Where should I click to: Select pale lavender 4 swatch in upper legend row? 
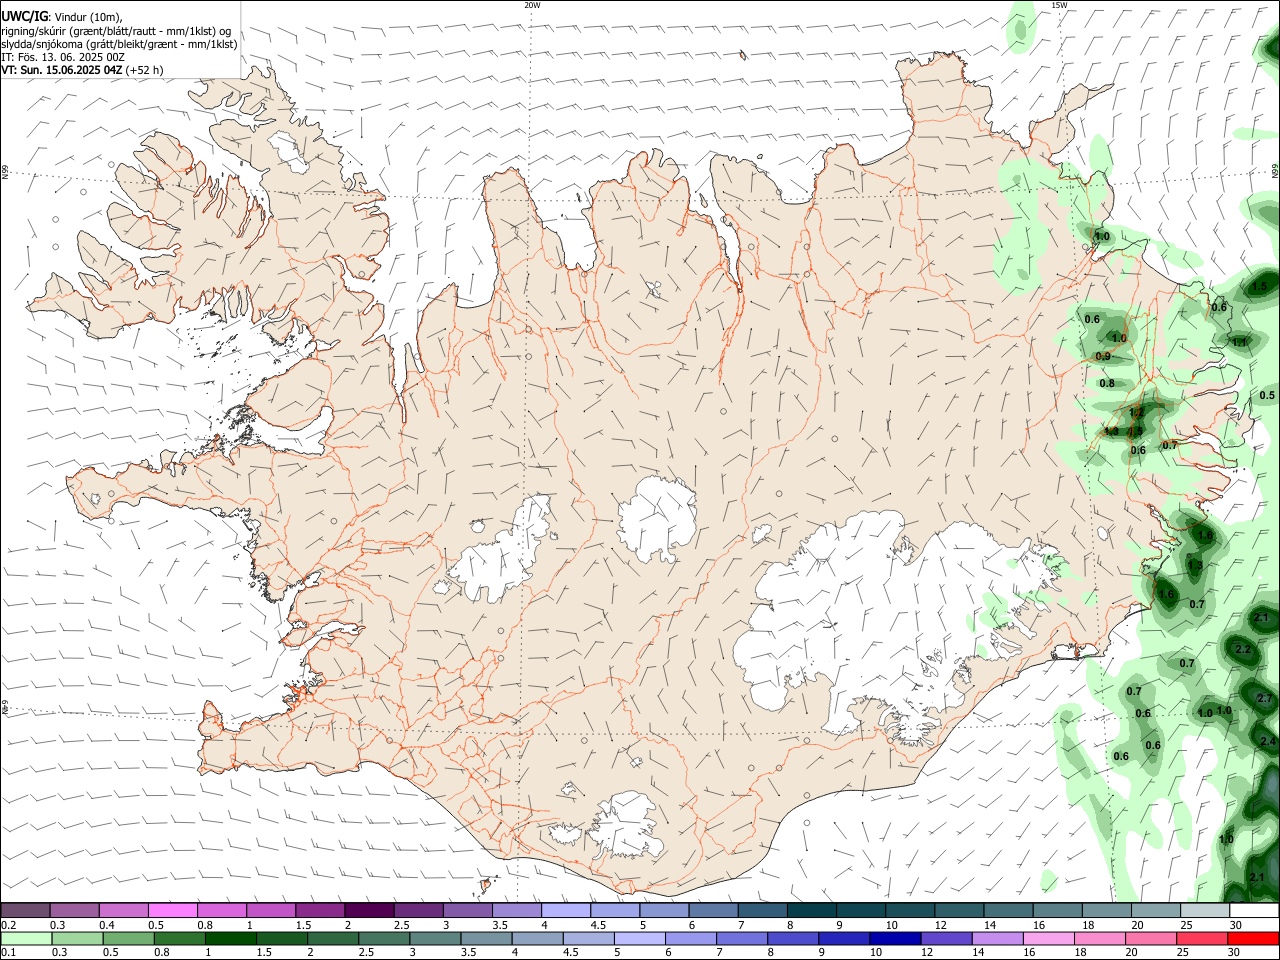click(565, 910)
